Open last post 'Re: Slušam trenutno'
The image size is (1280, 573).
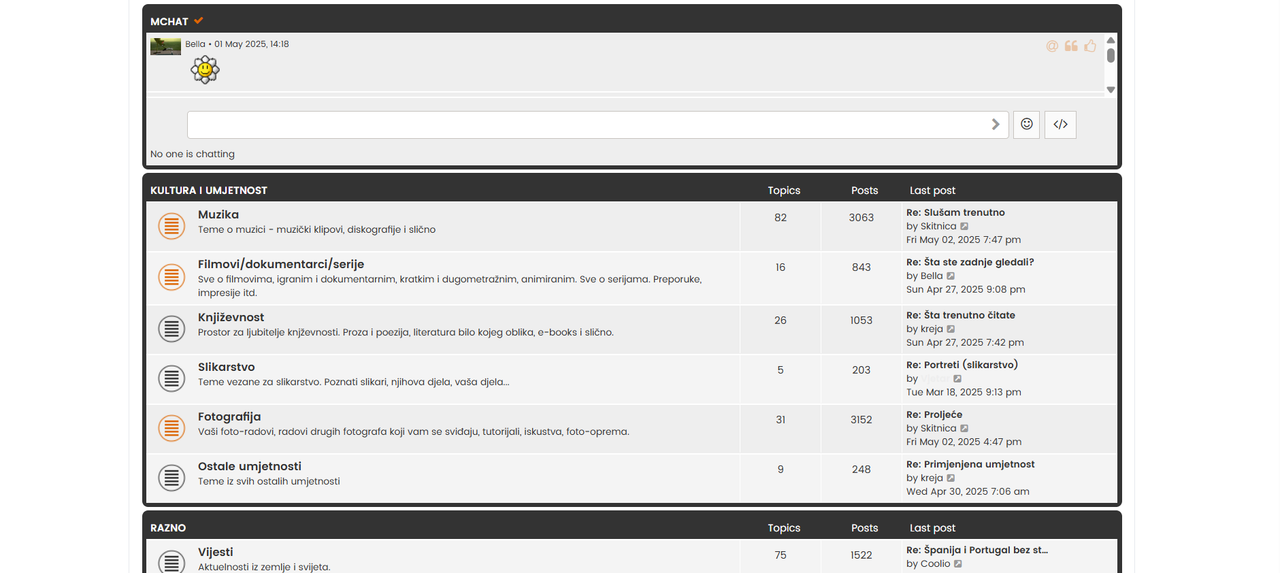956,212
